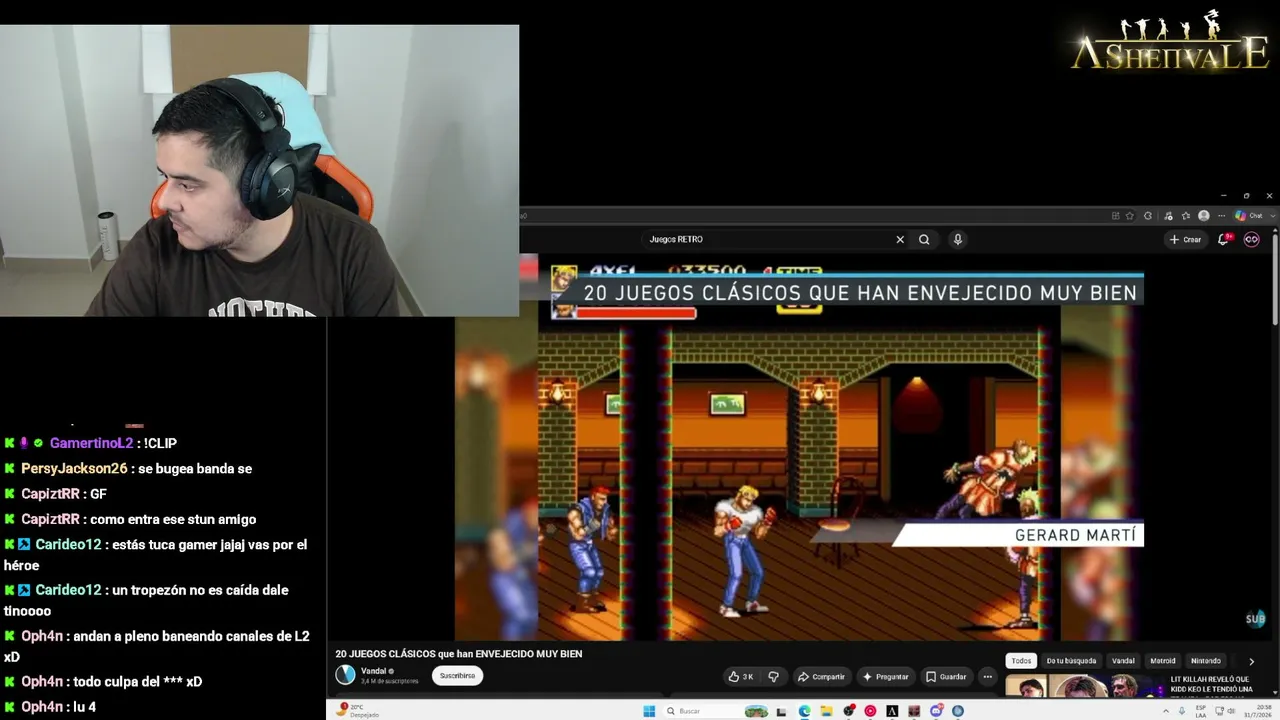This screenshot has width=1280, height=720.
Task: Open browser settings and more menu
Action: click(1222, 216)
